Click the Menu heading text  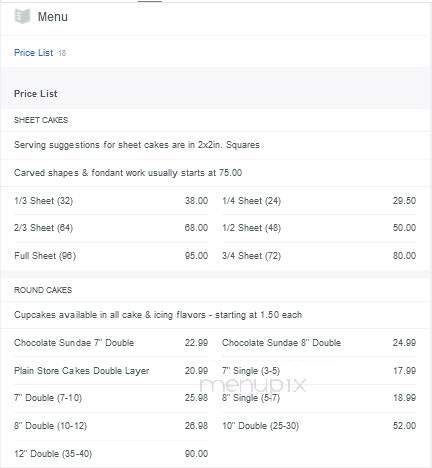coord(53,16)
